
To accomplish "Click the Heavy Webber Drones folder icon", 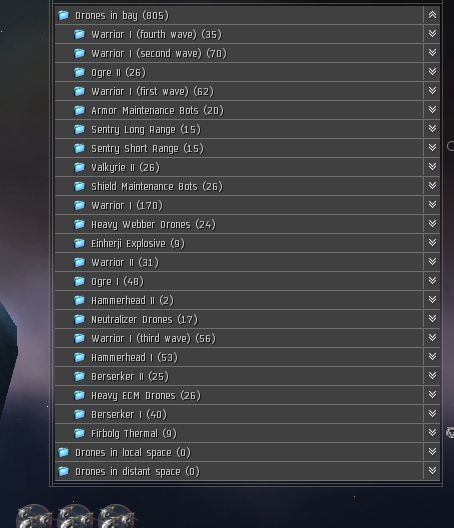I will tap(79, 224).
